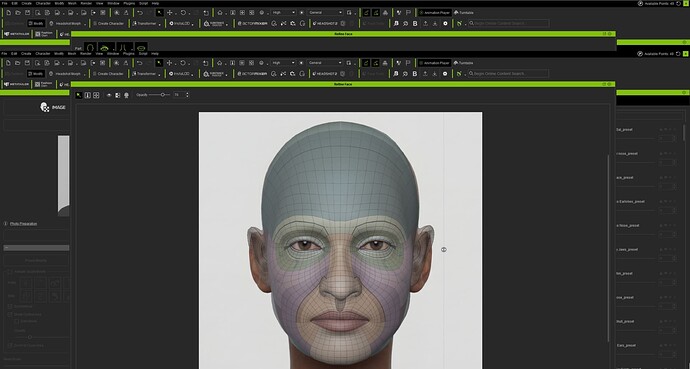The image size is (690, 369).
Task: Click Create Character button in back window
Action: (x=108, y=23)
